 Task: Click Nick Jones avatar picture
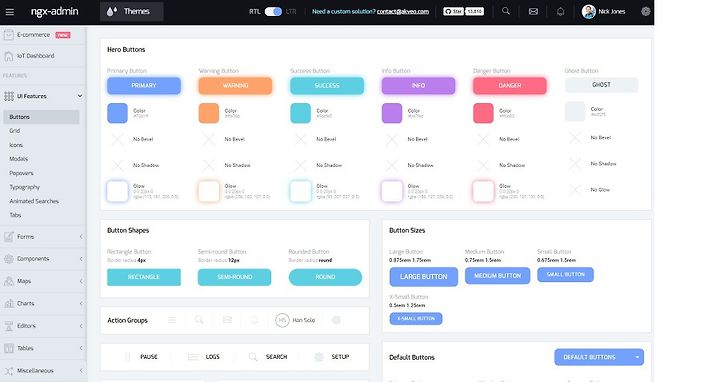pos(589,11)
